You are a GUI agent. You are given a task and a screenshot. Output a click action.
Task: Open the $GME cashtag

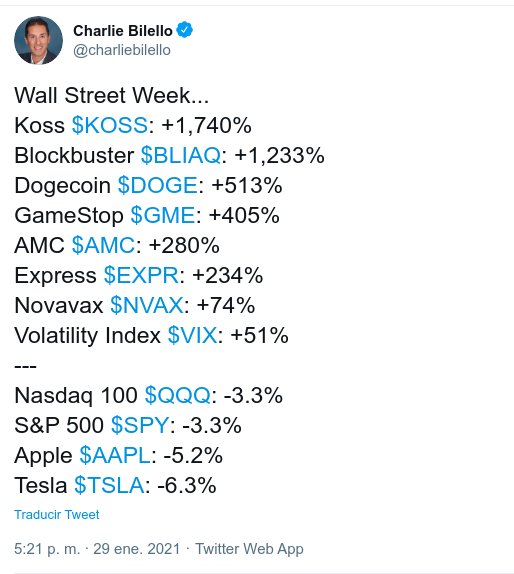pyautogui.click(x=163, y=215)
